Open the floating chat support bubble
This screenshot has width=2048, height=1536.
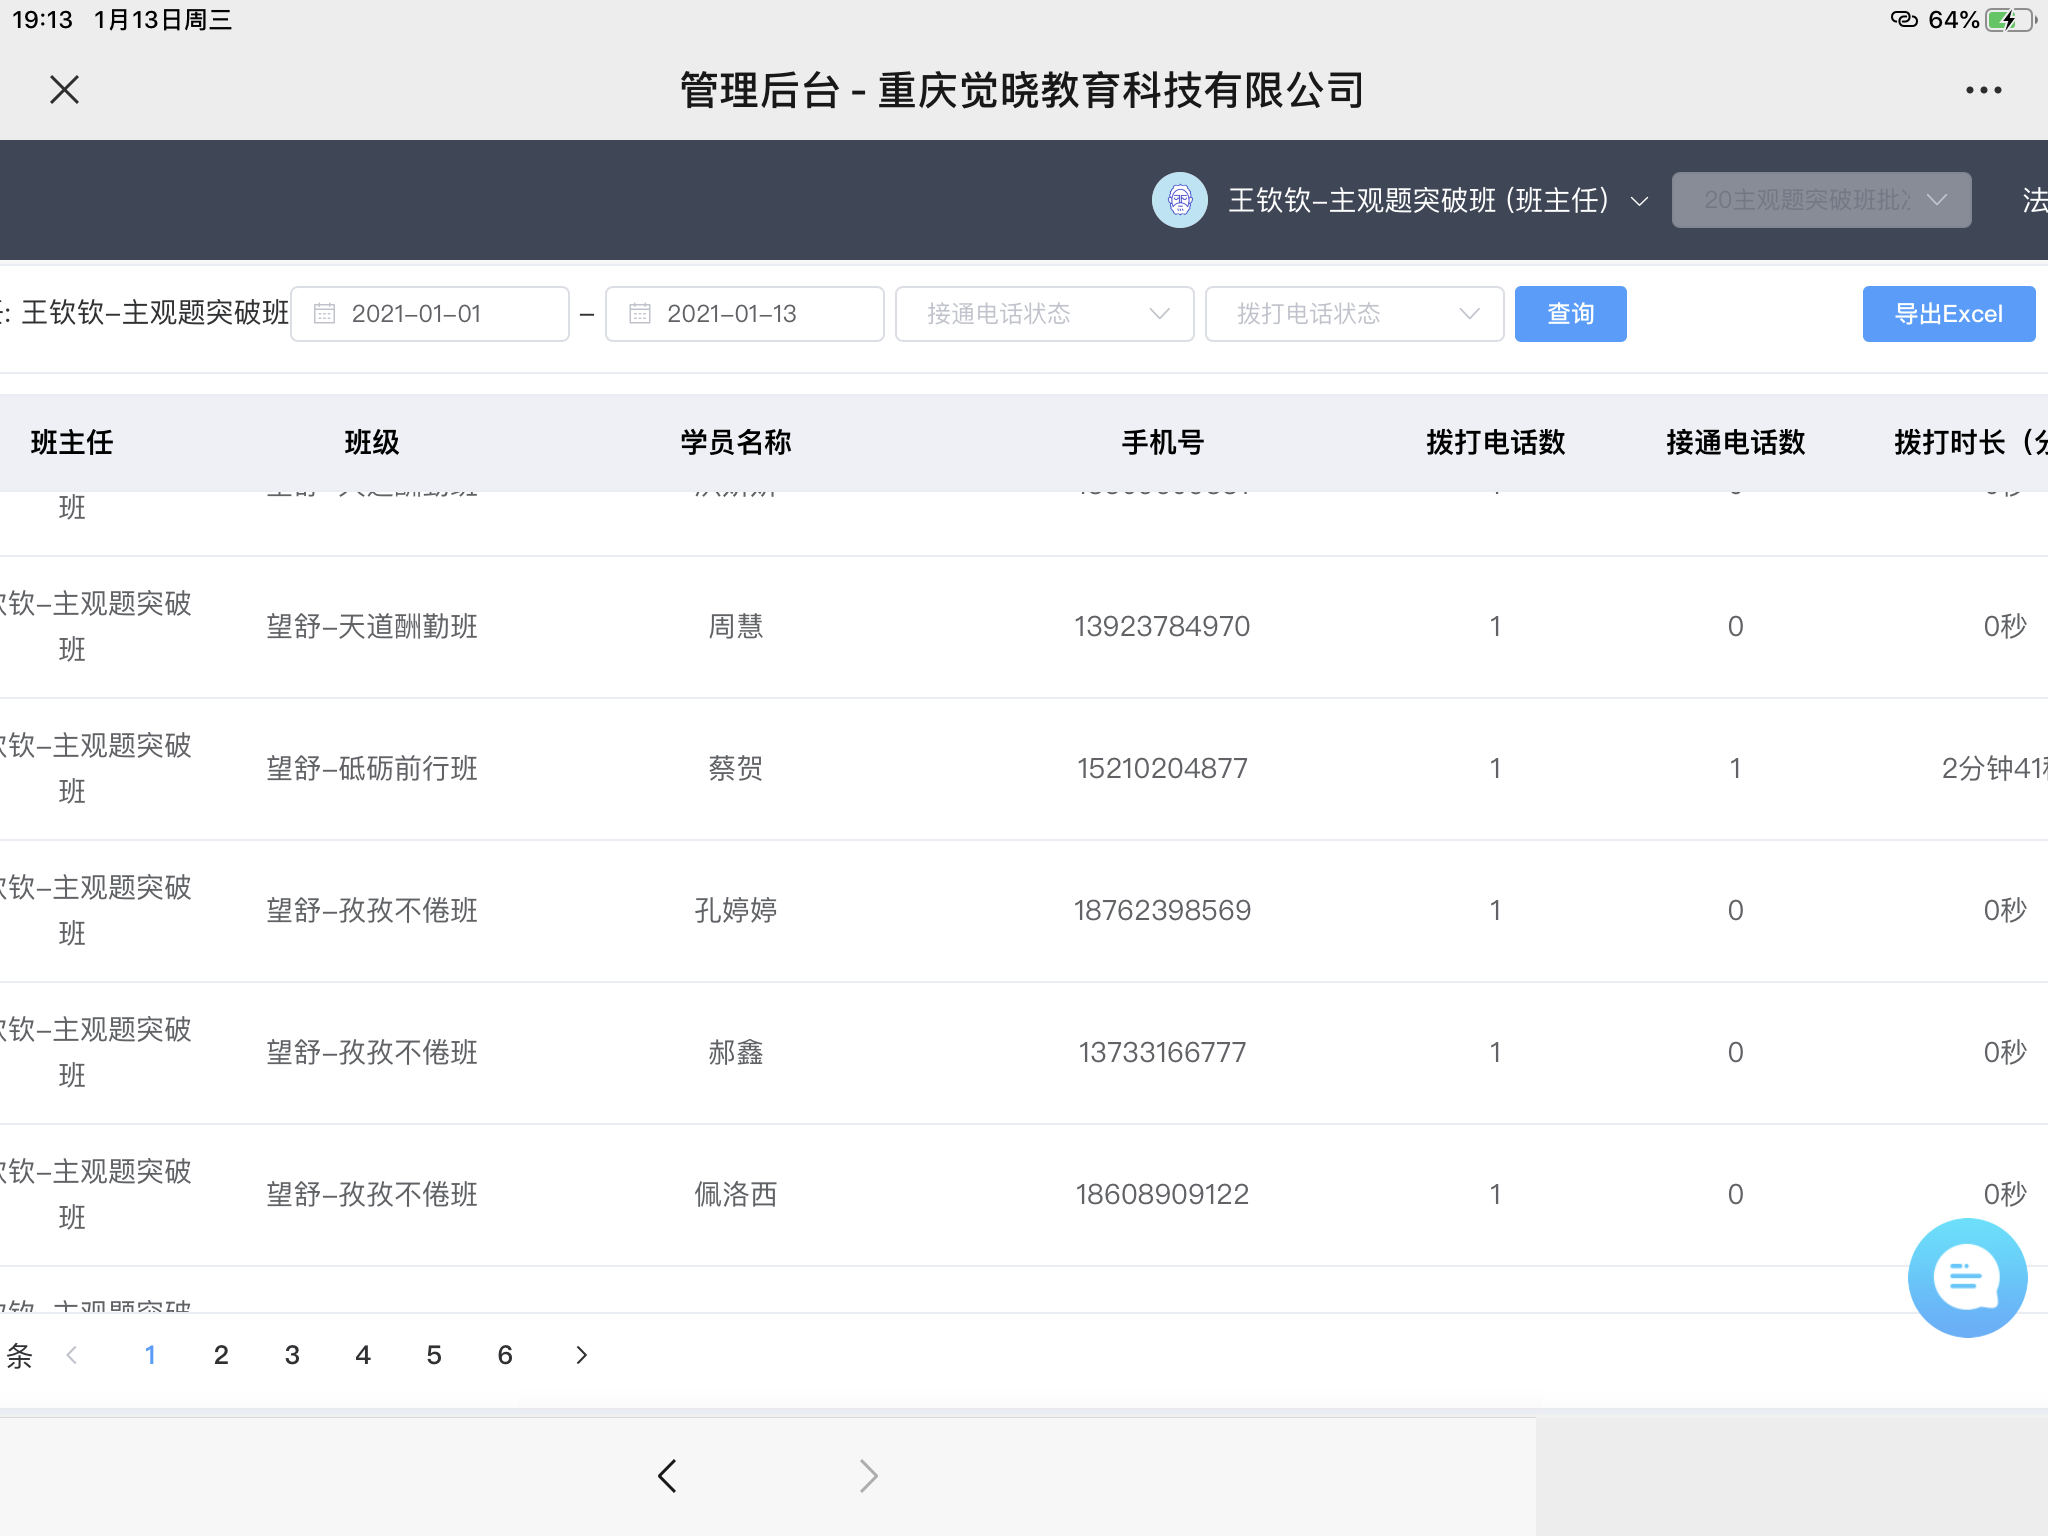[x=1967, y=1277]
